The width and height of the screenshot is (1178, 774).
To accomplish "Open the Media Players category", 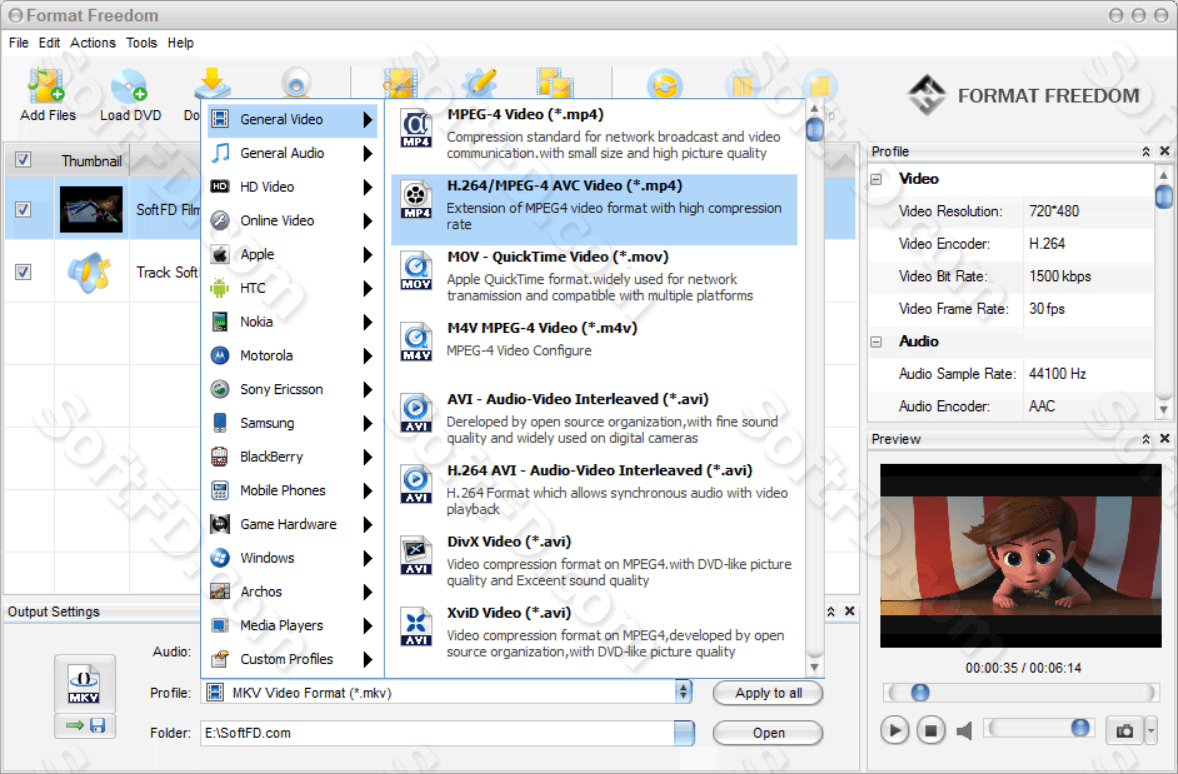I will click(292, 625).
